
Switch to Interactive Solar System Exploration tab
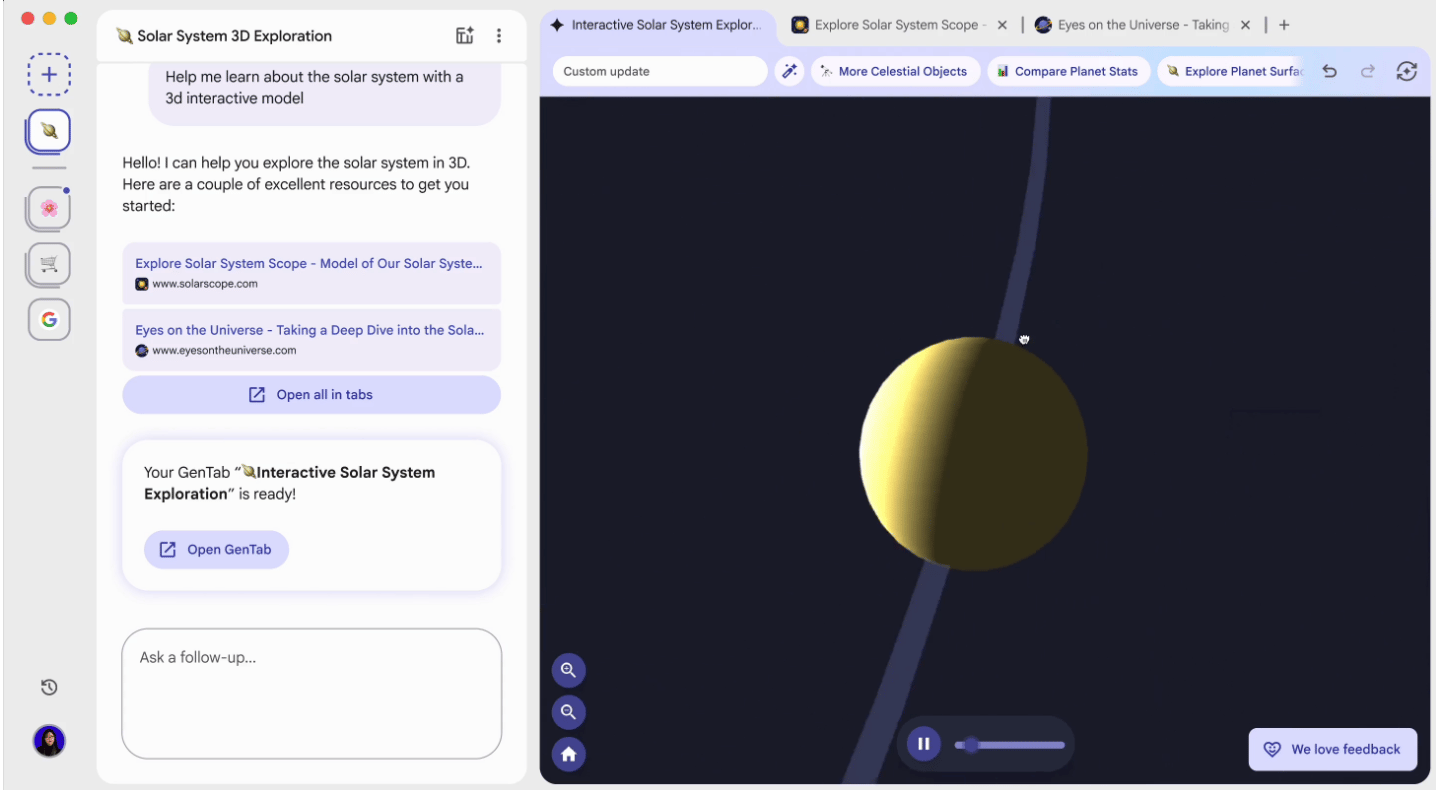tap(658, 25)
